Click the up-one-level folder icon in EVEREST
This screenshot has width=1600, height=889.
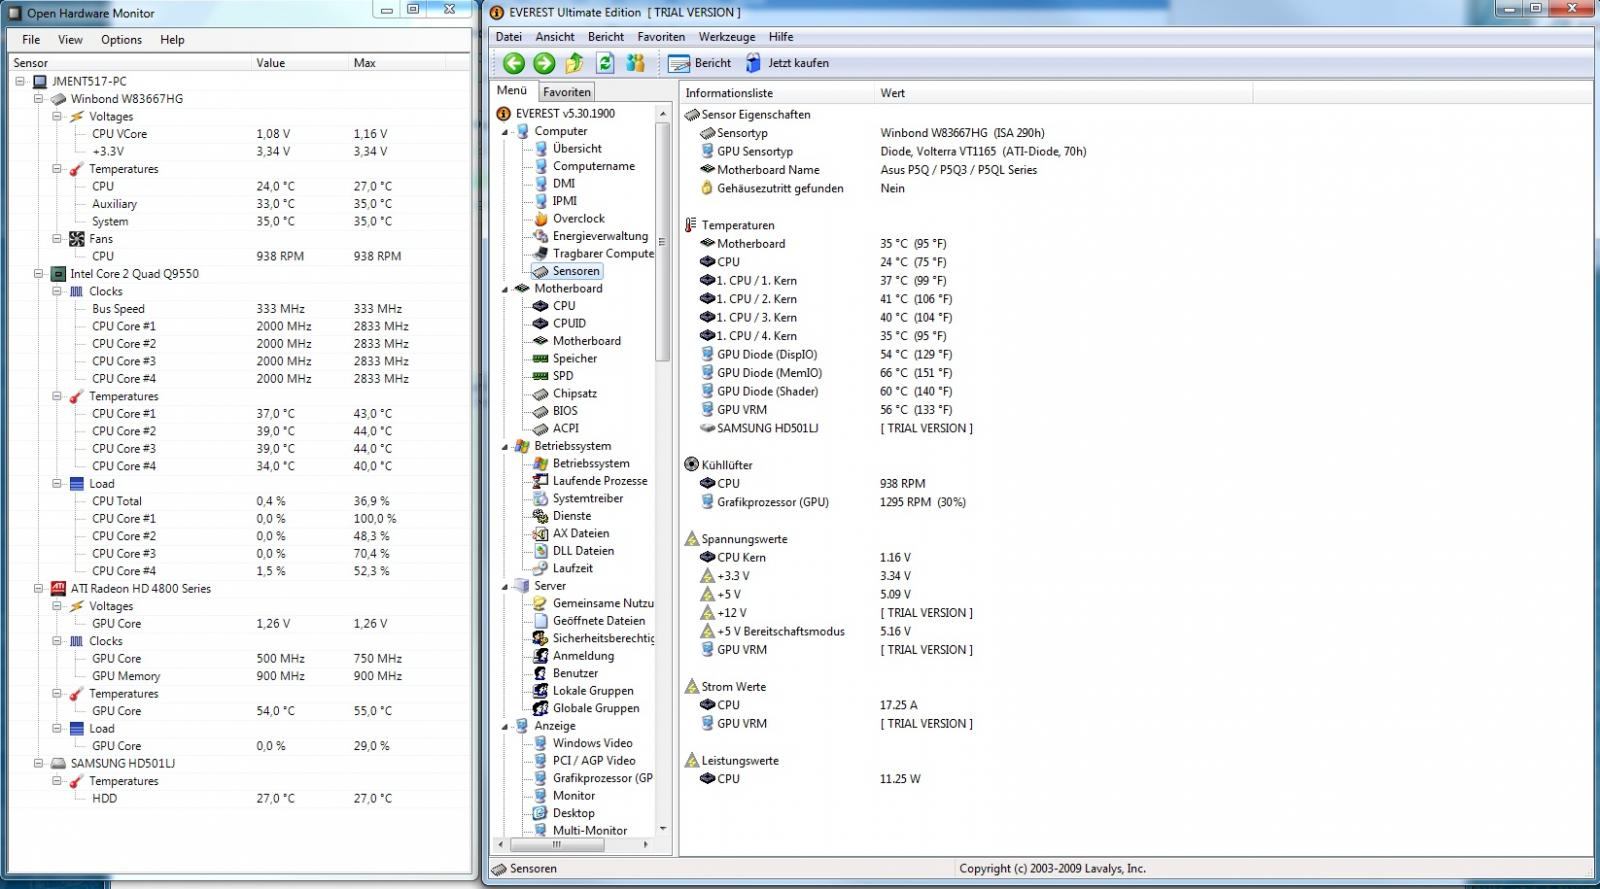574,63
